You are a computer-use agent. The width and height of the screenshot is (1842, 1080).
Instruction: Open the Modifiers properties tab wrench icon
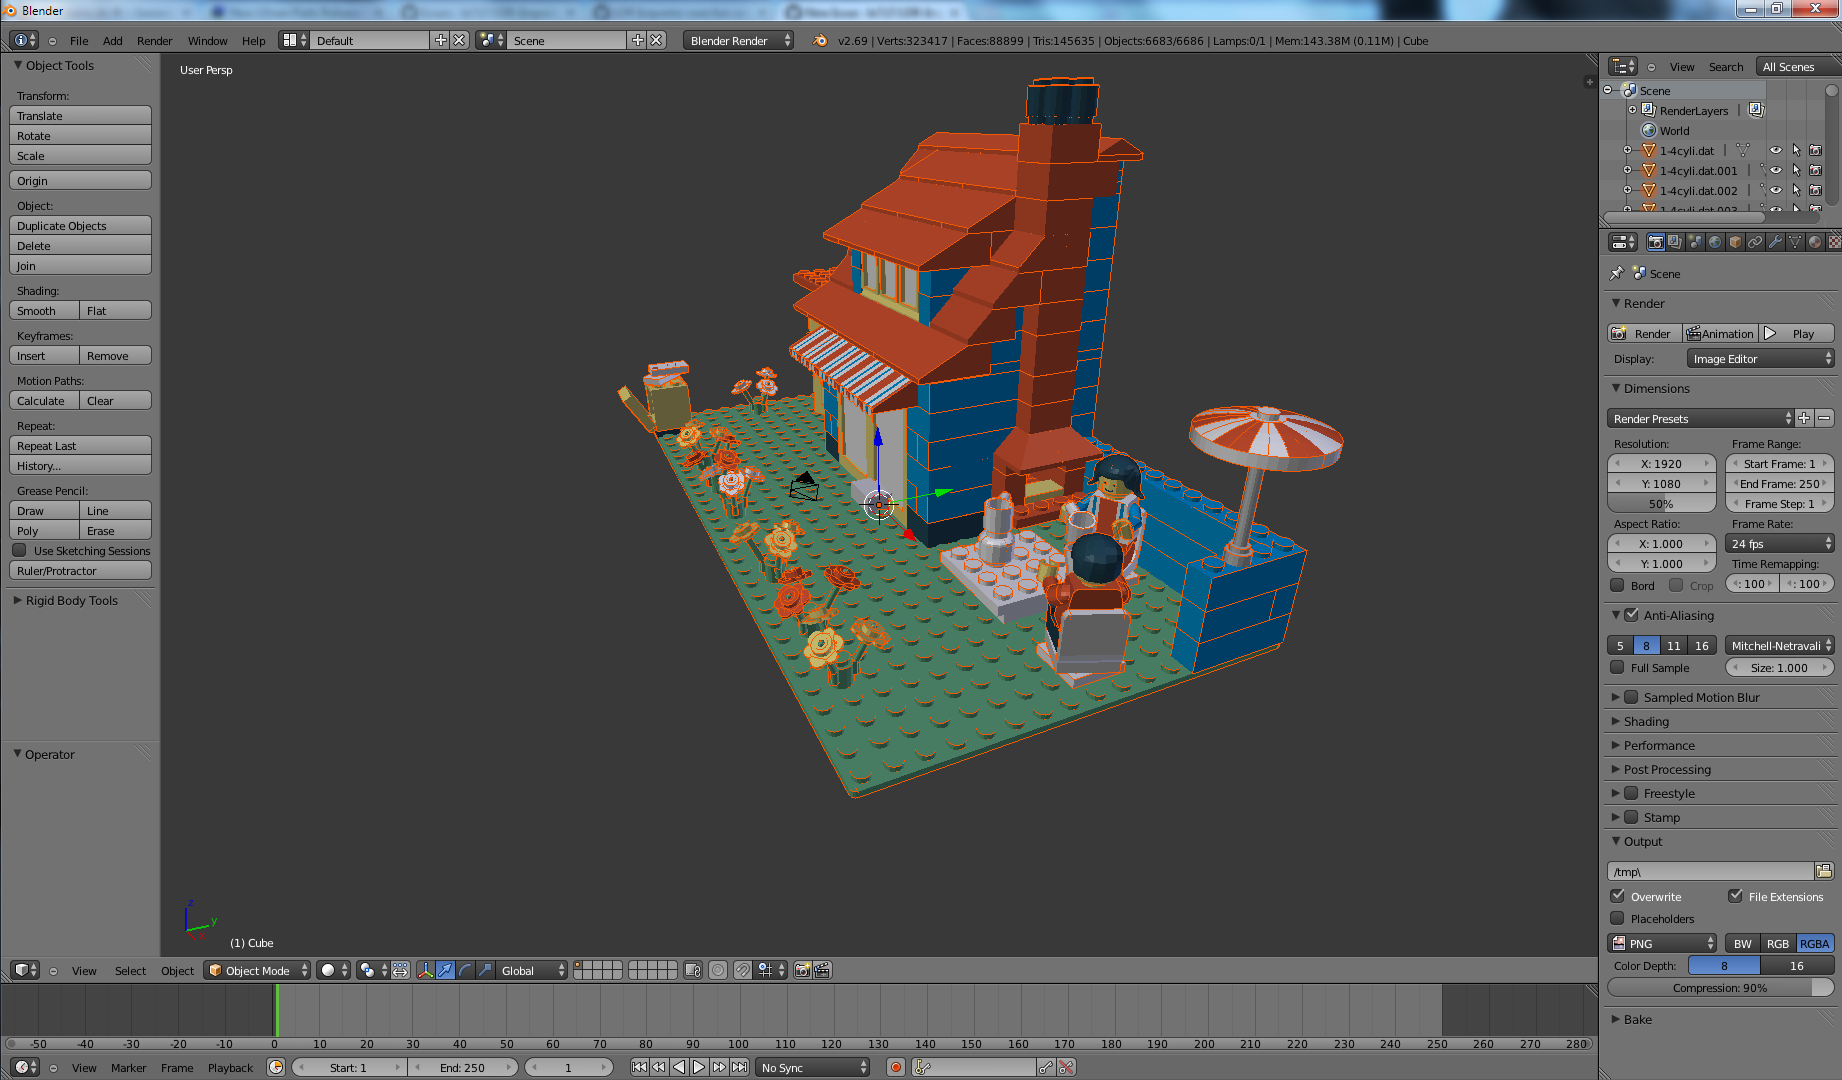coord(1775,242)
